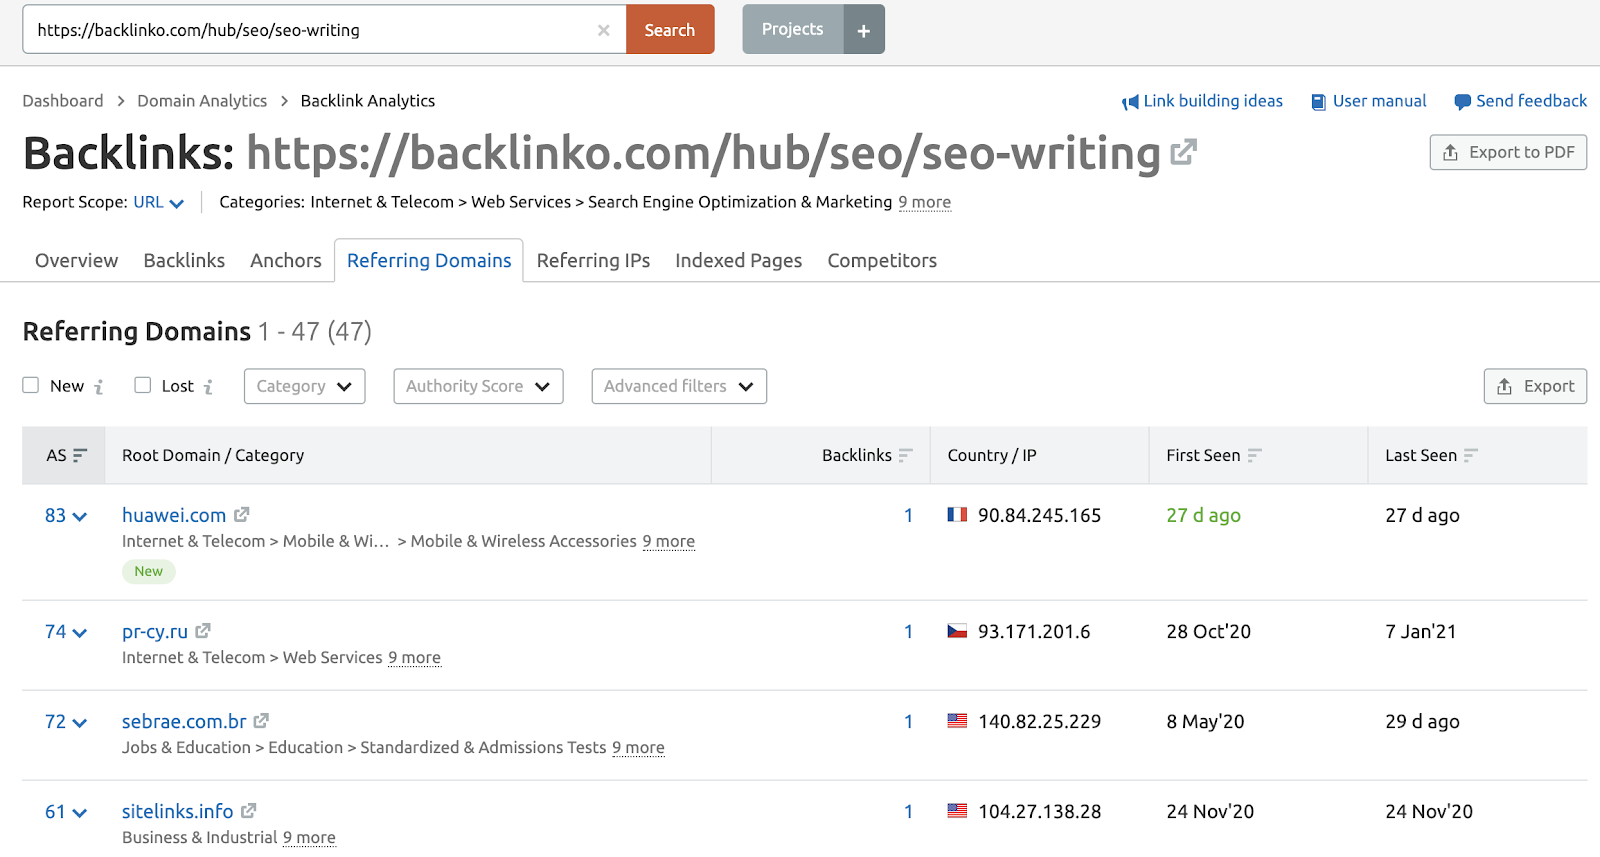Screen dimensions: 1600x857
Task: Click the green New tag under huawei.com
Action: 149,571
